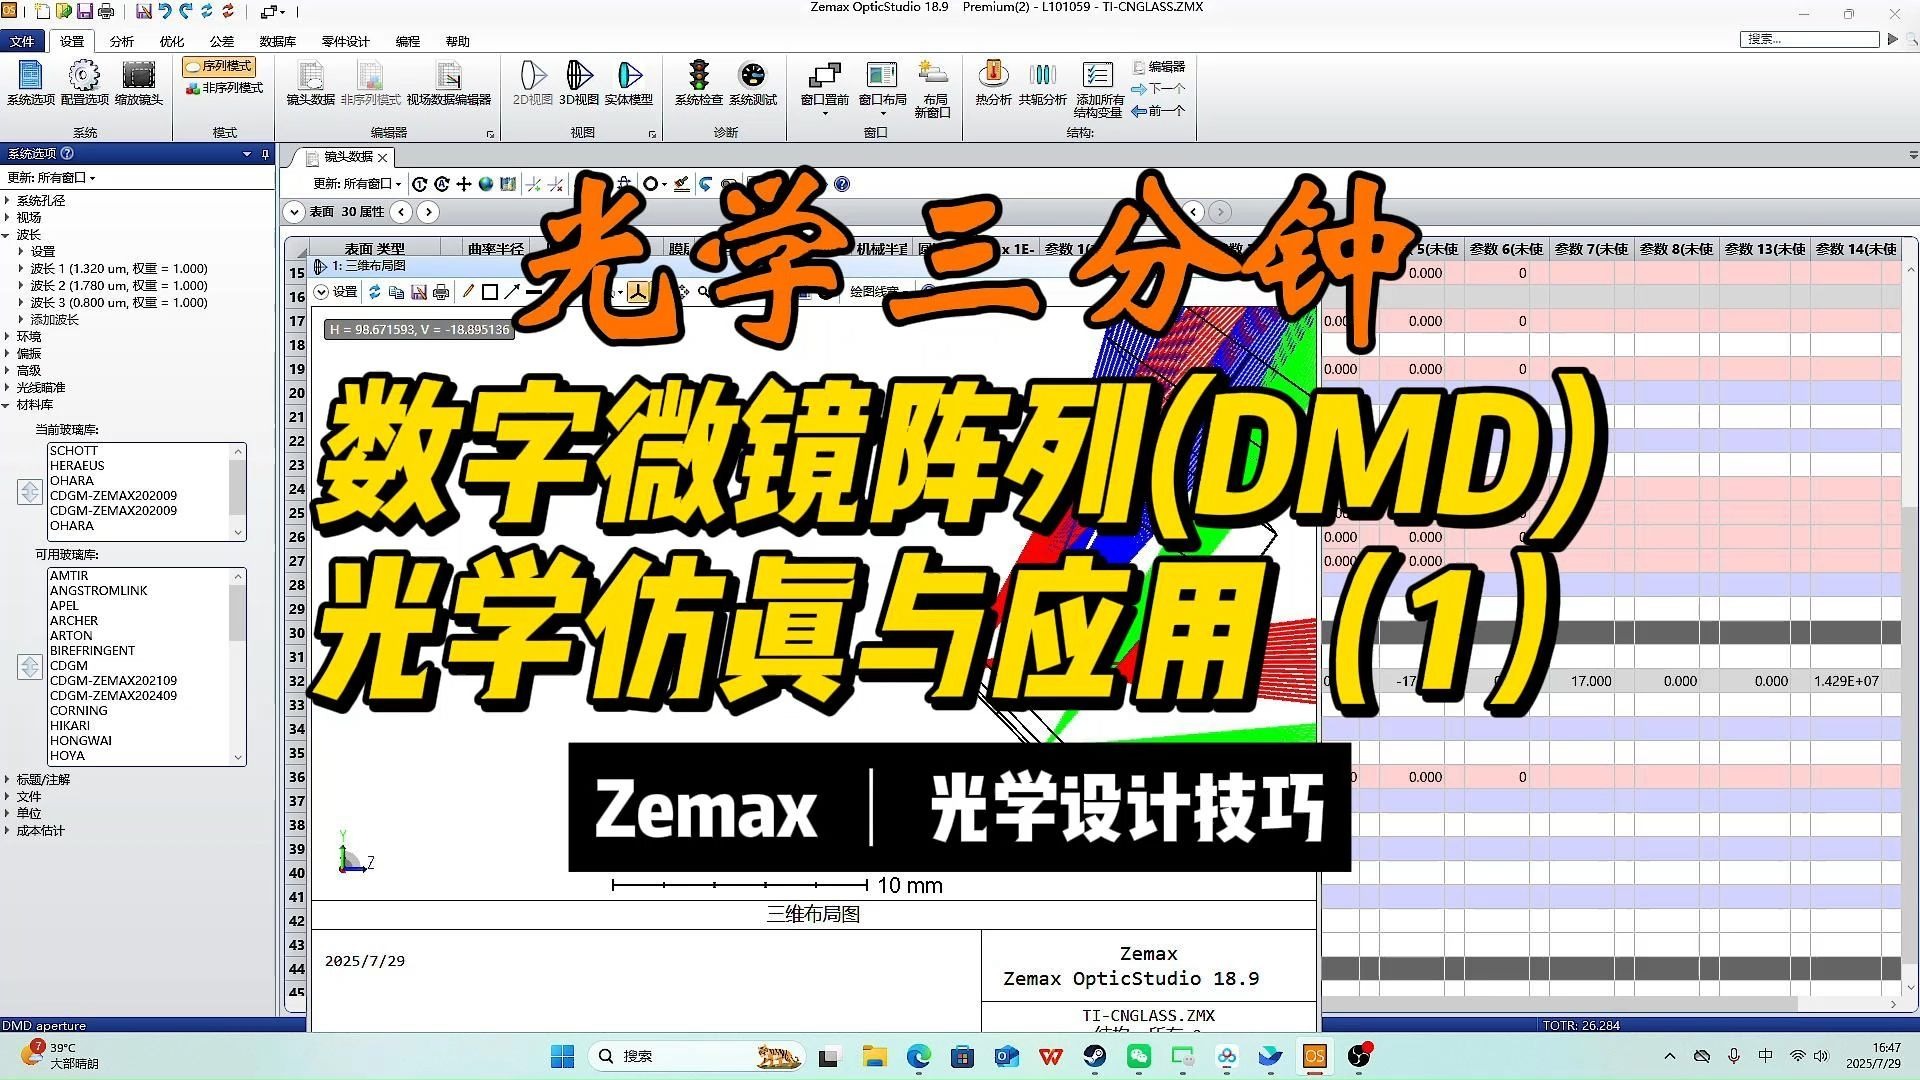Switch to 非序列模式
This screenshot has height=1080, width=1920.
tap(224, 88)
